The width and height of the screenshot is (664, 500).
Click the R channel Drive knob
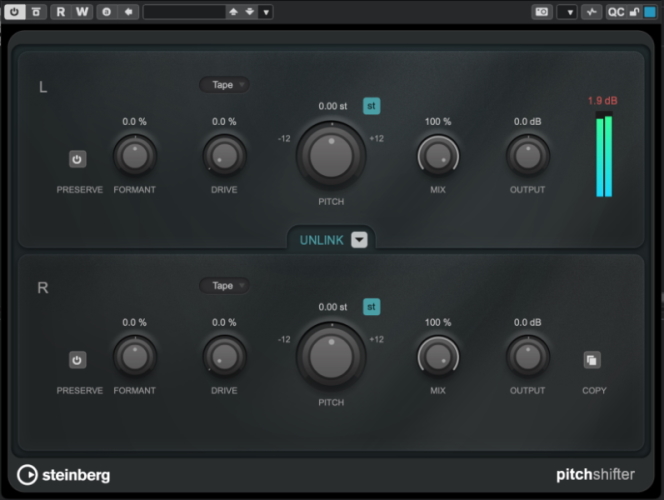coord(224,357)
